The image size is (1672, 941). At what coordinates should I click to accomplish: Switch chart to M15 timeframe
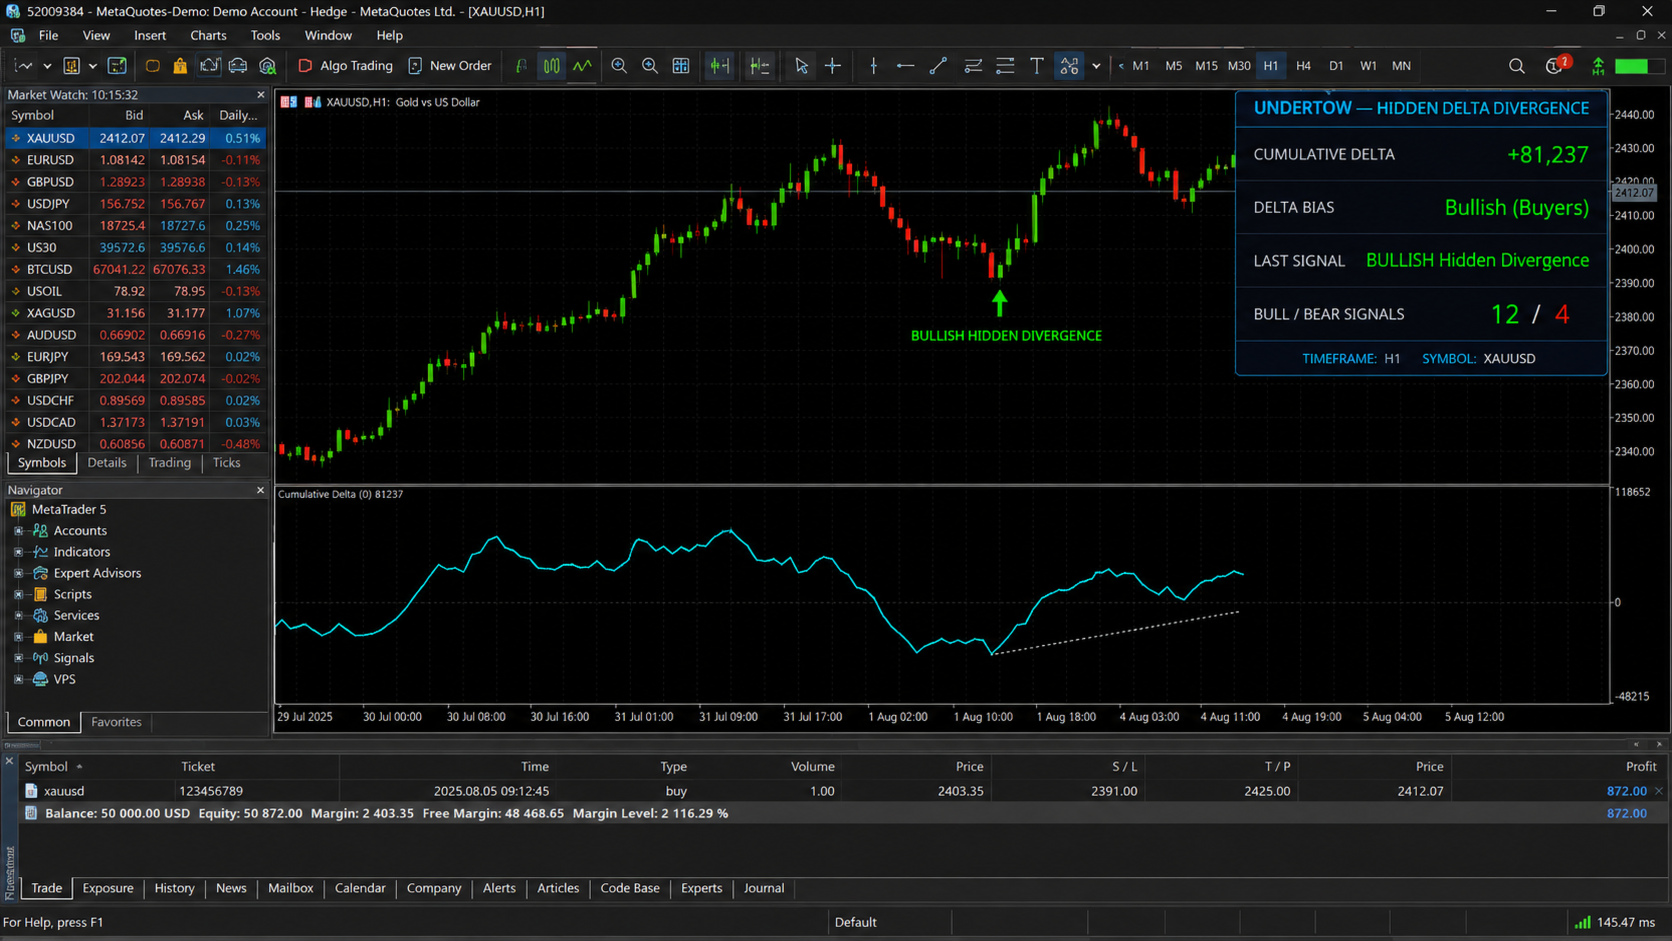[x=1206, y=66]
